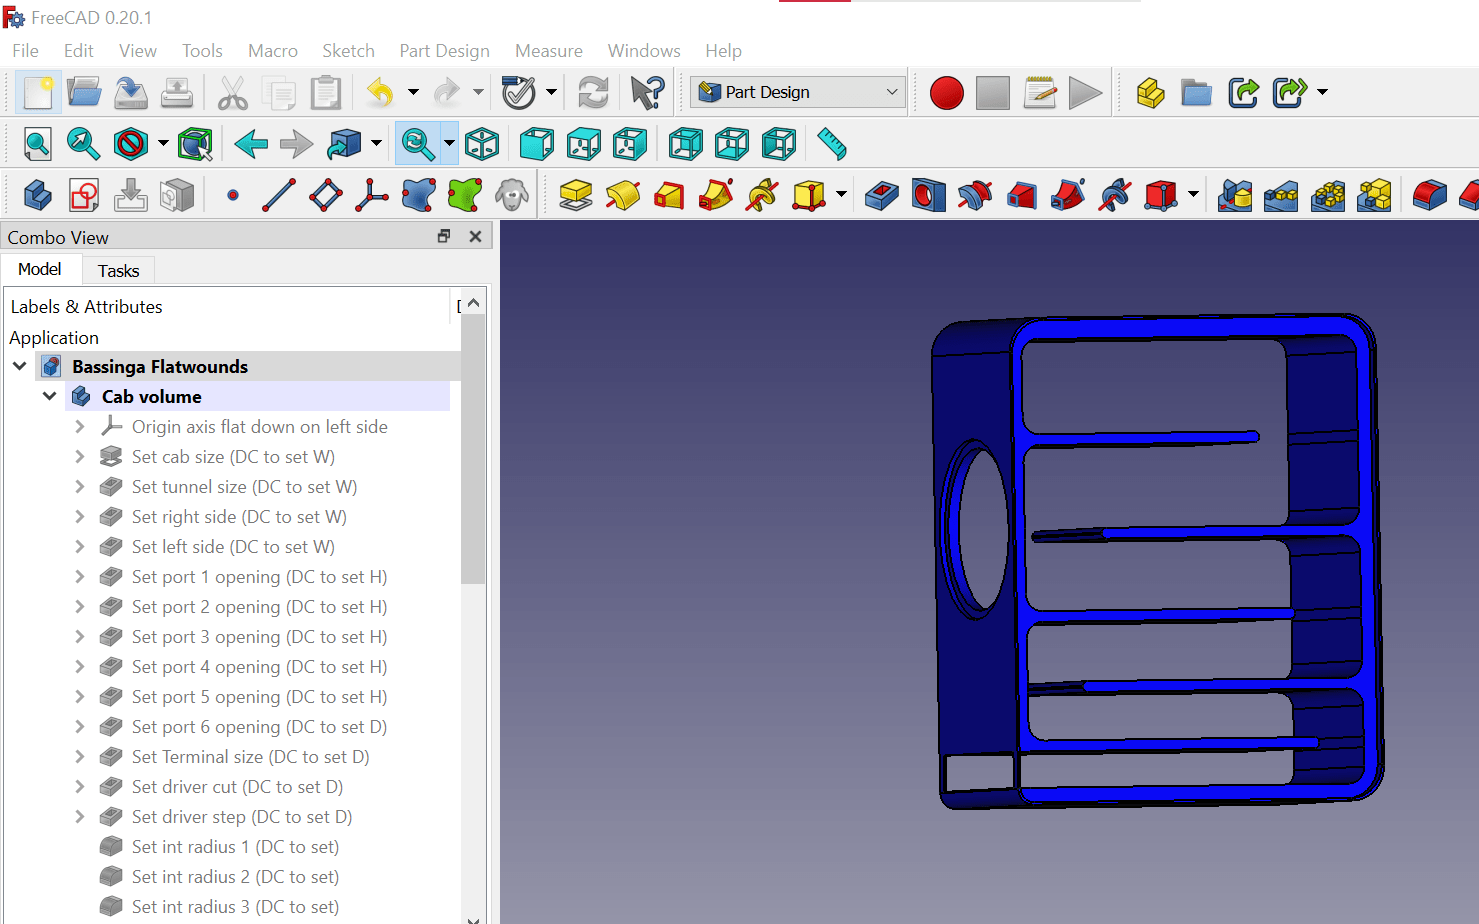Go back with left navigation arrow
Screen dimensions: 1479x924
point(251,144)
